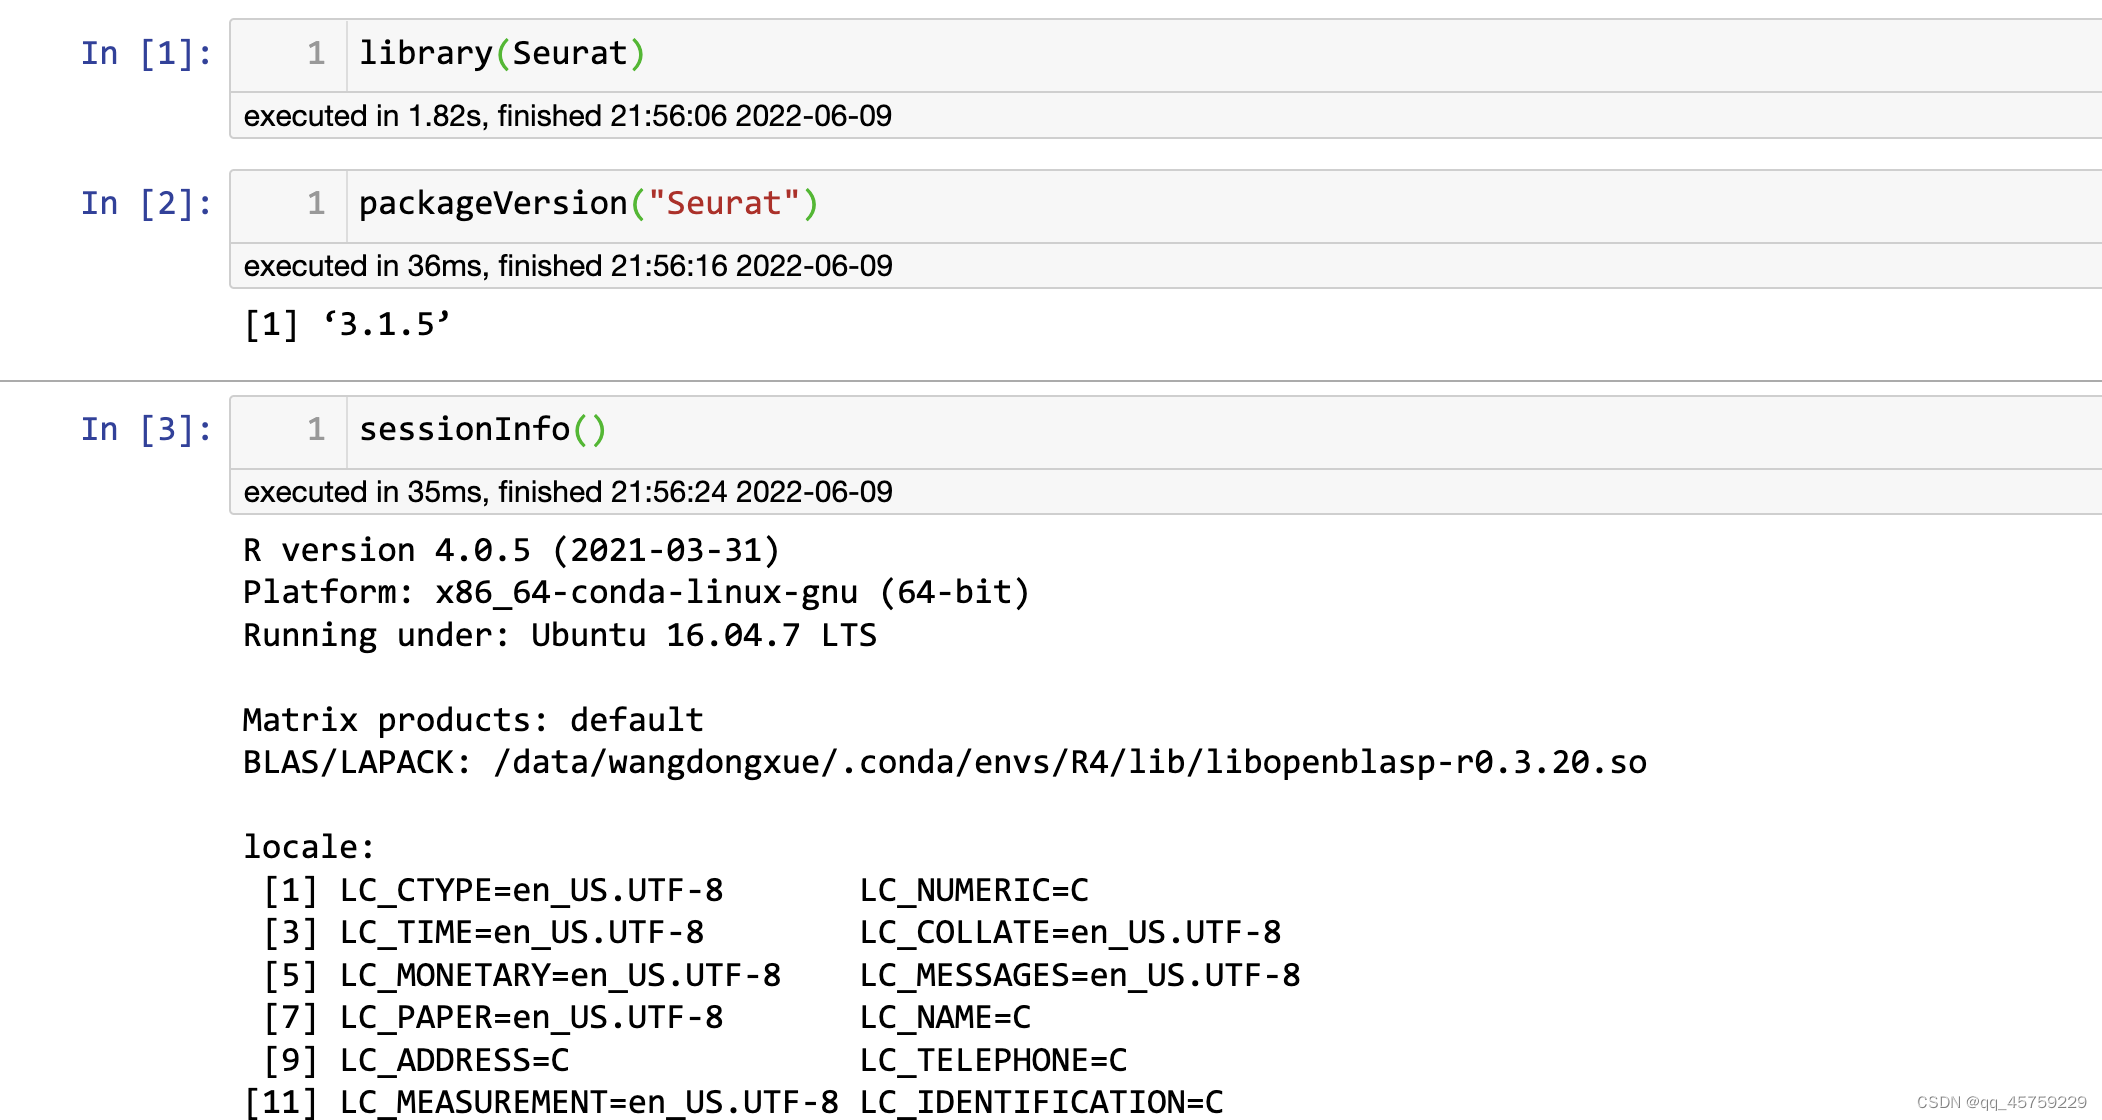The width and height of the screenshot is (2102, 1120).
Task: Click the BLAS/LAPACK library path line
Action: point(945,762)
